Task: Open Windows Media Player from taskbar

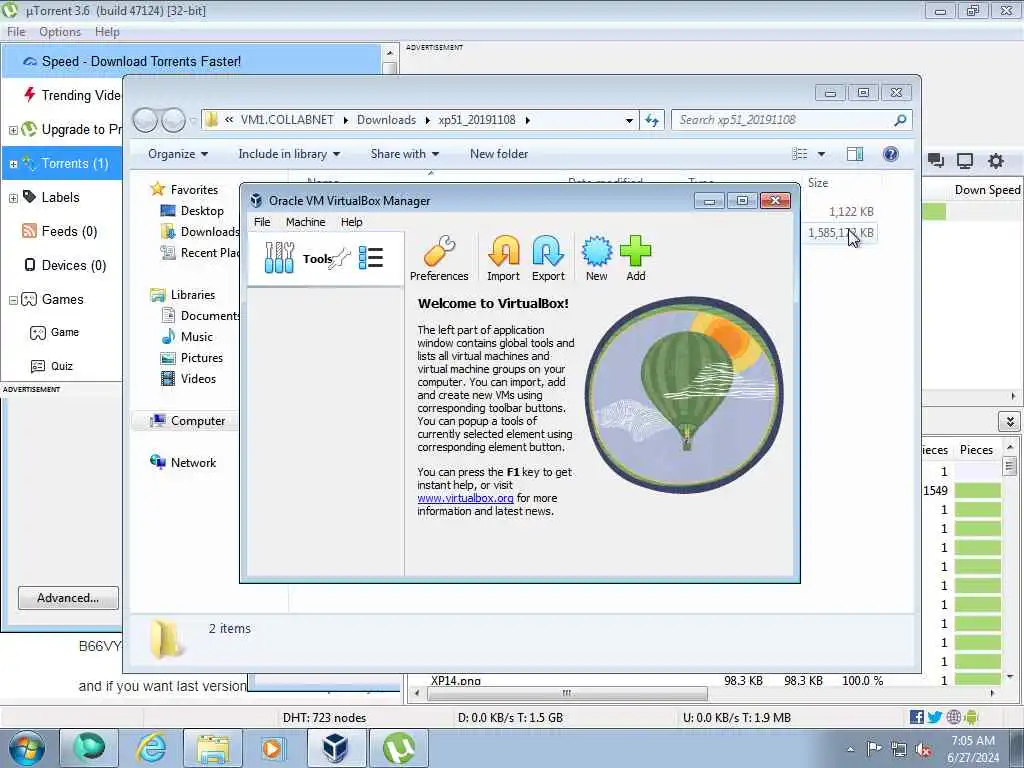Action: tap(272, 748)
